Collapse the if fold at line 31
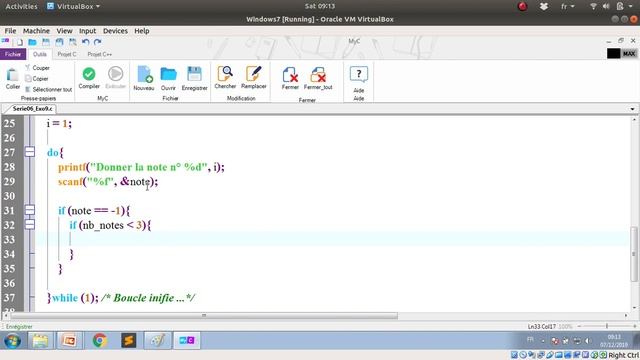This screenshot has height=360, width=640. point(30,210)
